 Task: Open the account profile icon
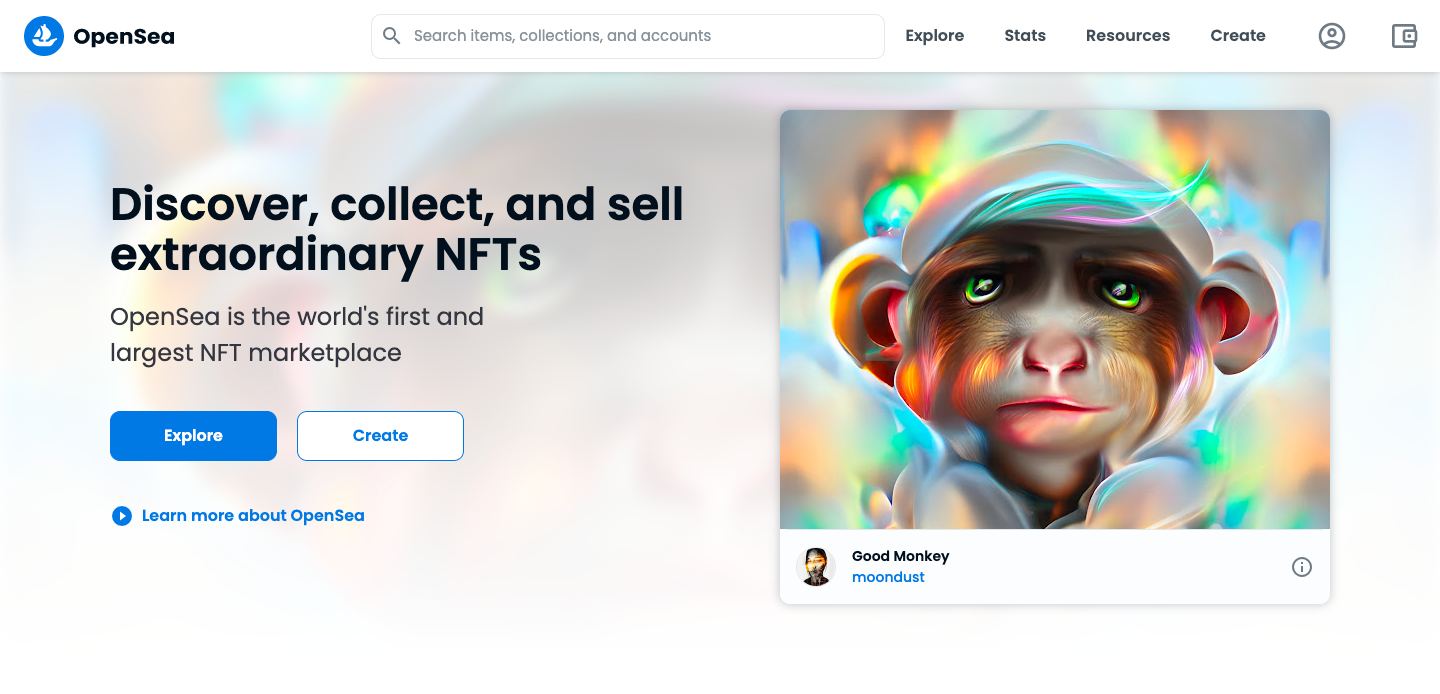click(1332, 36)
